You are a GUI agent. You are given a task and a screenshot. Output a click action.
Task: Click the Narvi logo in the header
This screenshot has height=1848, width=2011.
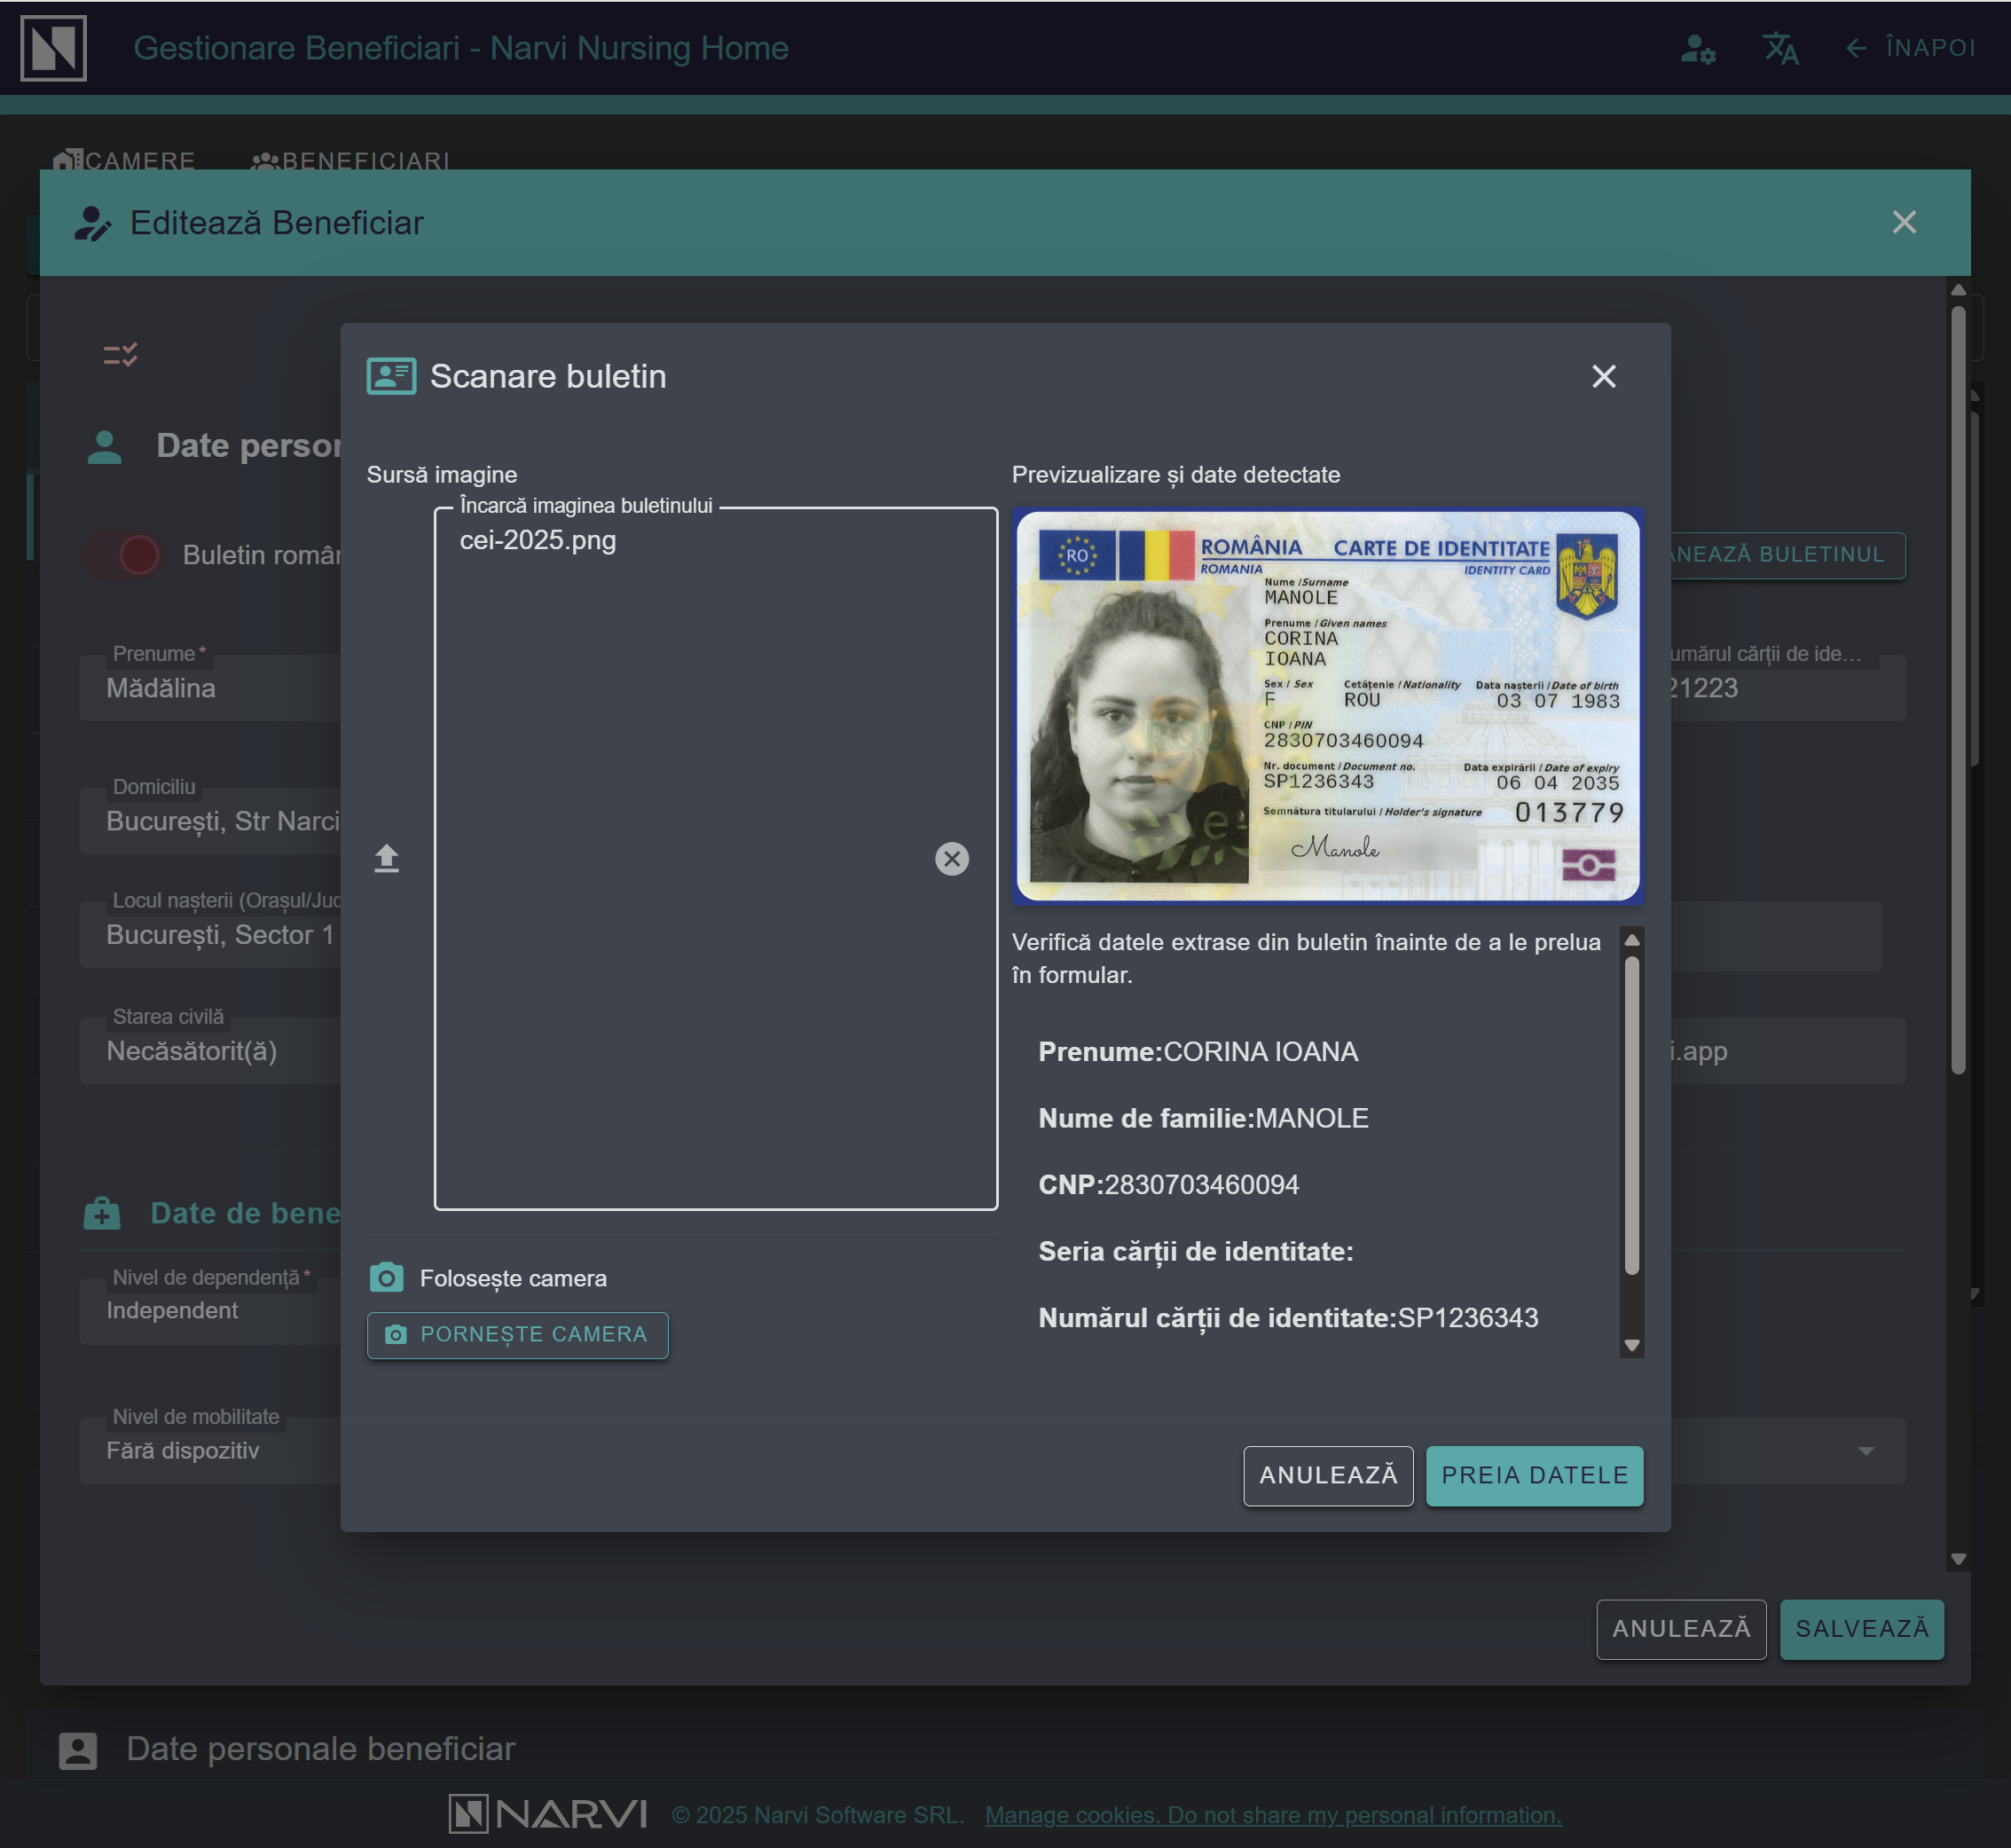[x=53, y=47]
